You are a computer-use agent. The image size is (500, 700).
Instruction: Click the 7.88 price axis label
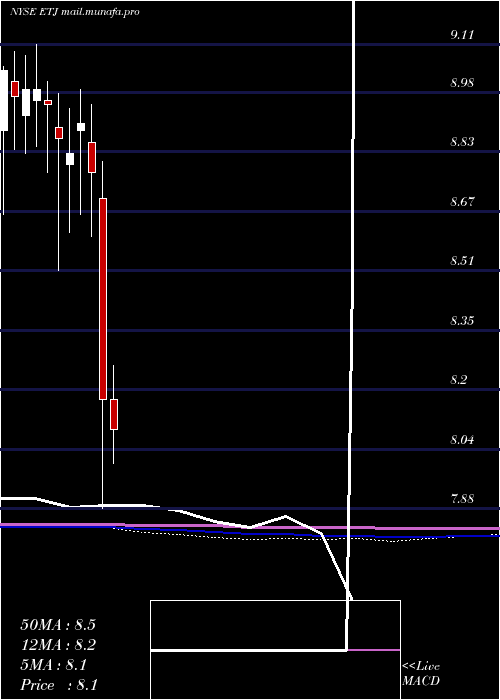click(x=462, y=499)
